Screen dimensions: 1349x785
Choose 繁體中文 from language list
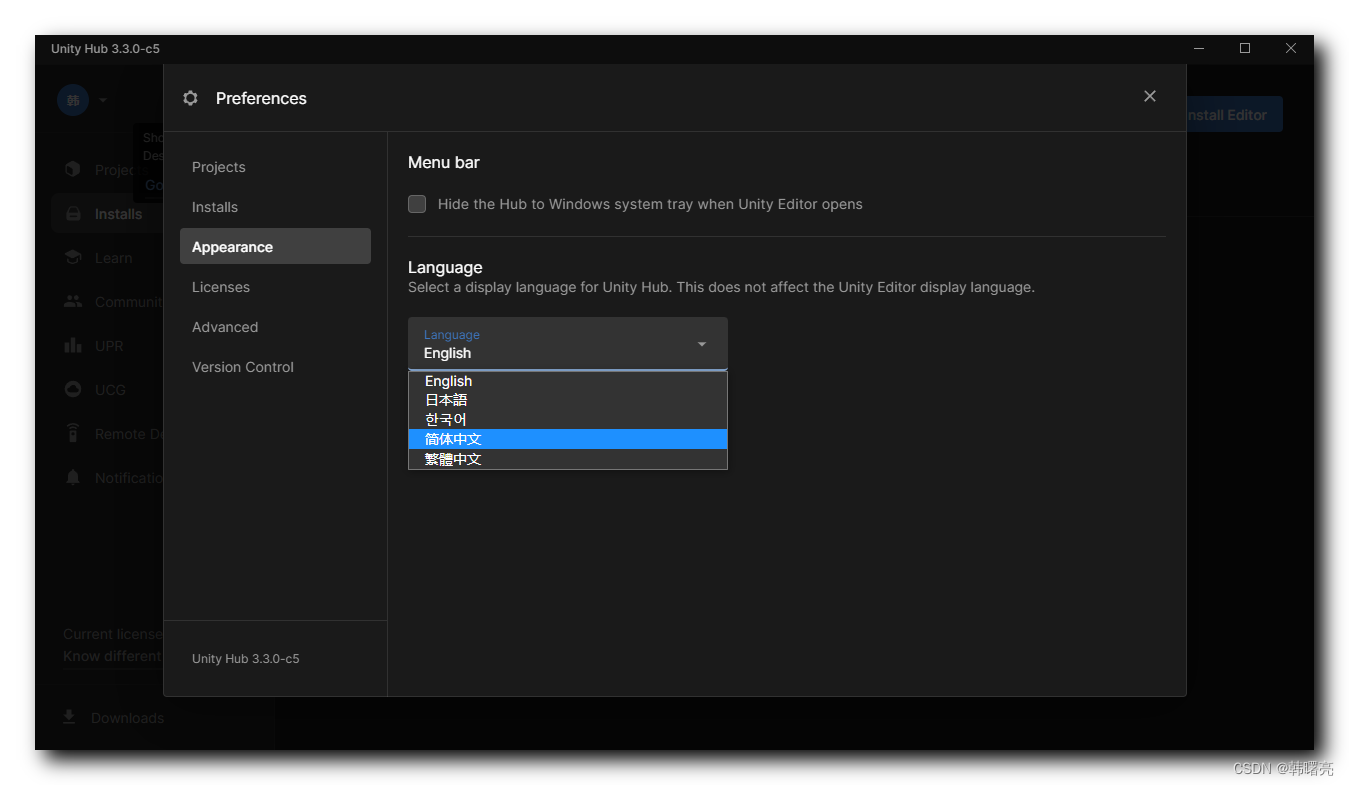tap(567, 459)
